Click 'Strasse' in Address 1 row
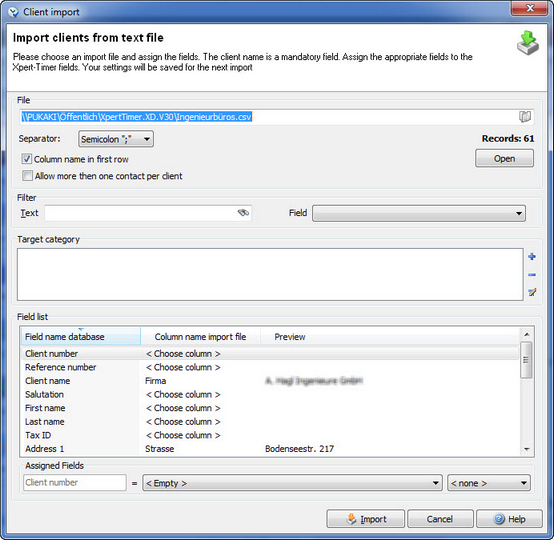554x540 pixels. point(159,449)
